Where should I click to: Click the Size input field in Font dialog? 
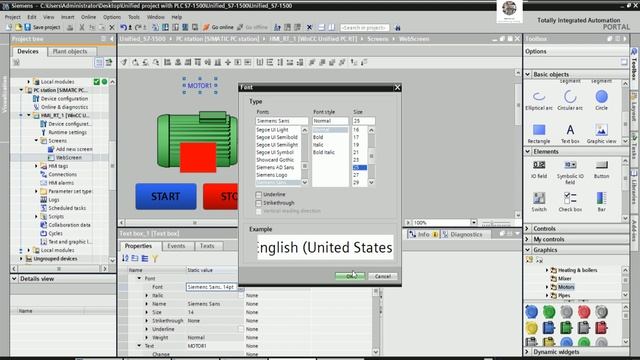click(364, 121)
